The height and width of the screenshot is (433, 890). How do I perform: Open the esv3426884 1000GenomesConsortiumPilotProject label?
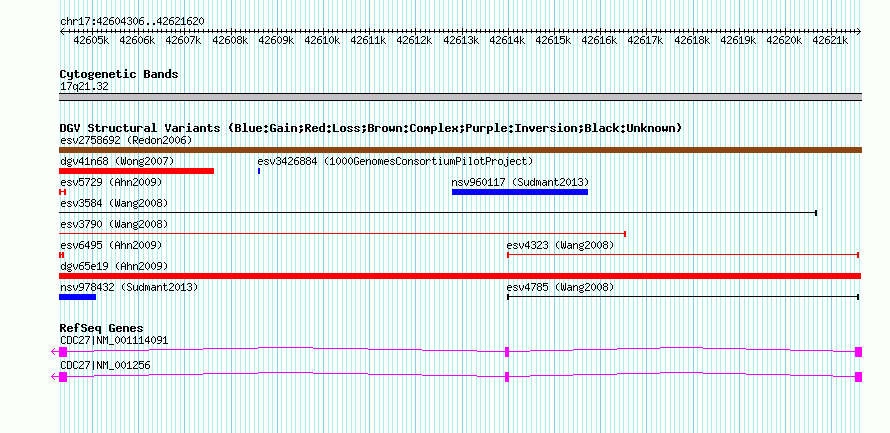point(395,161)
